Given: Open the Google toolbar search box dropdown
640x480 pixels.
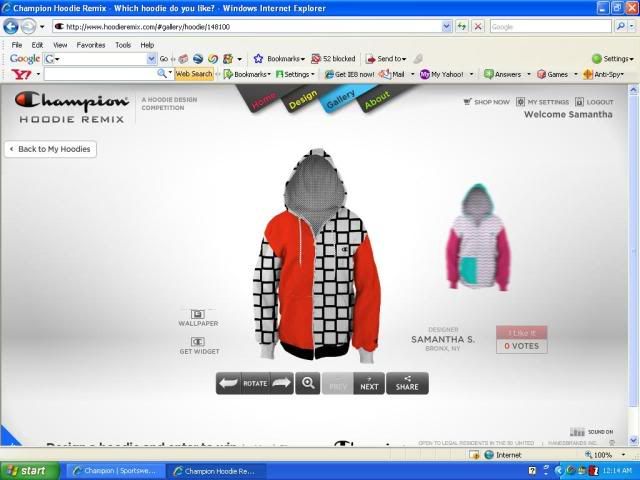Looking at the screenshot, I should [x=151, y=59].
